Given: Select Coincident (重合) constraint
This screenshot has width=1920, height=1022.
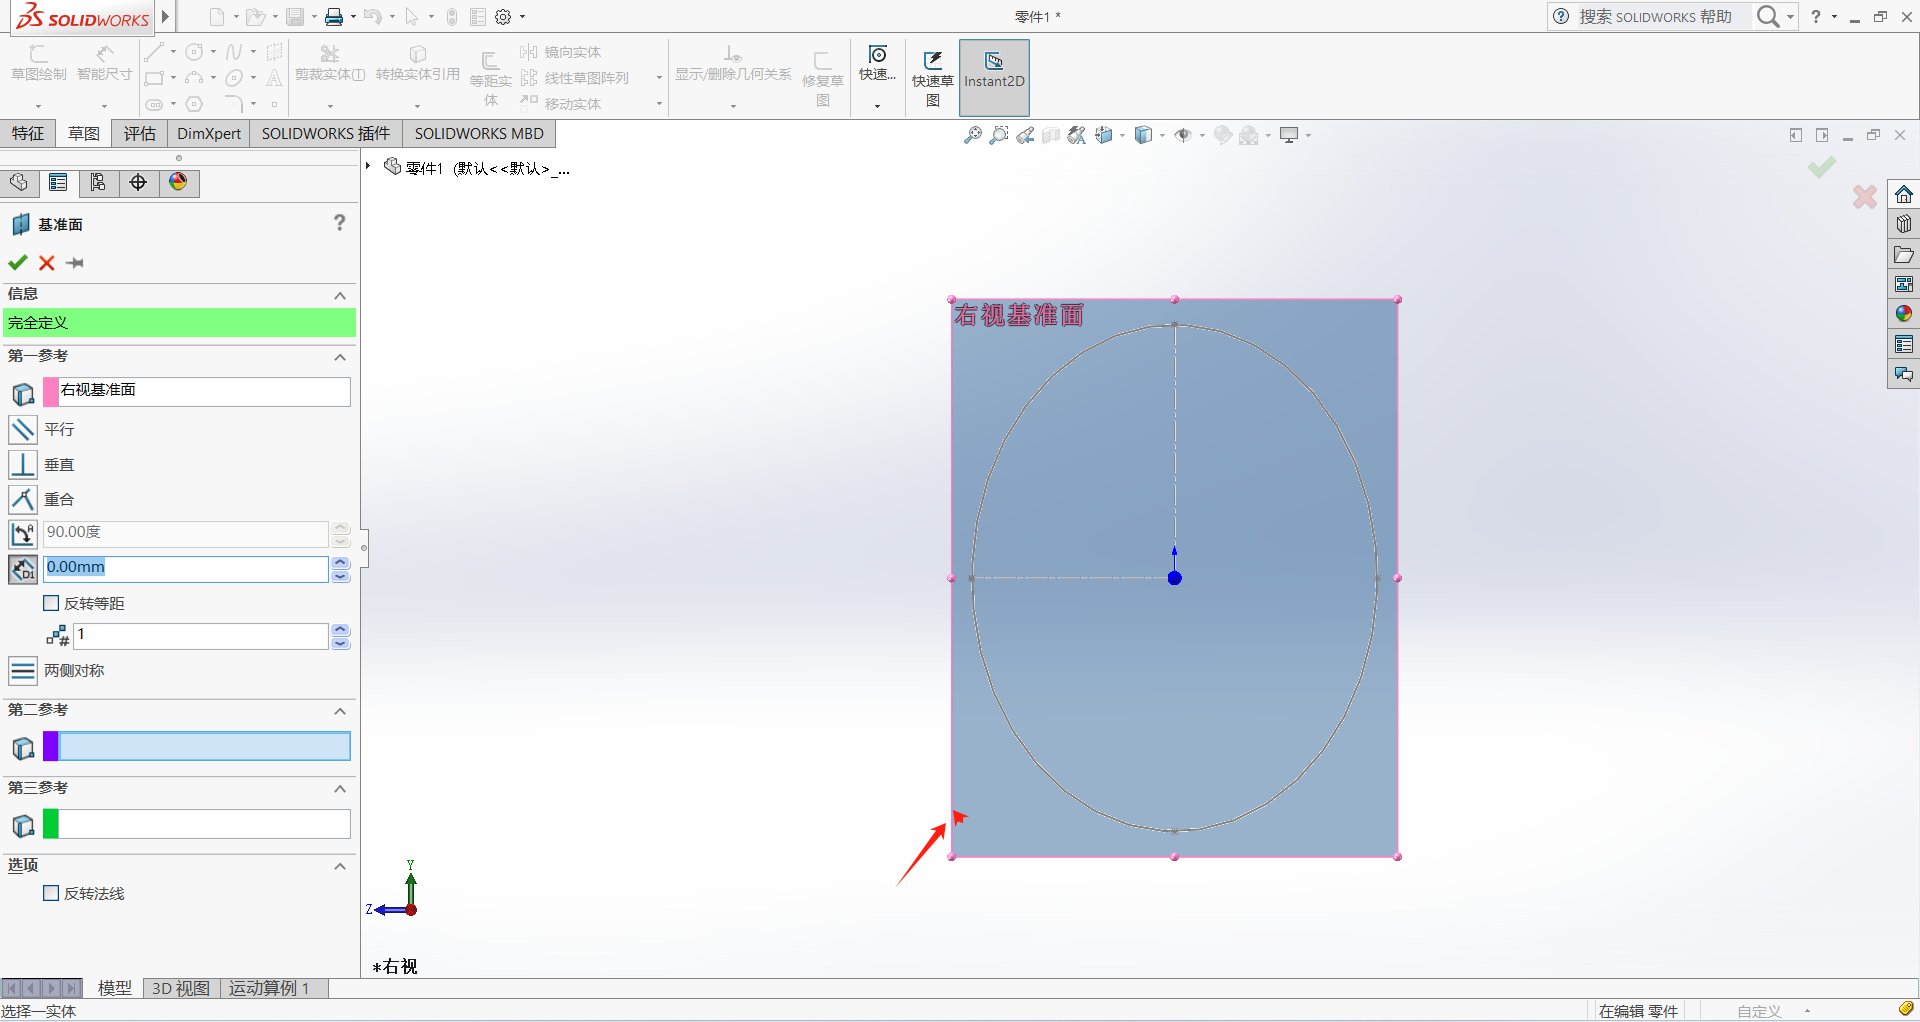Looking at the screenshot, I should (x=23, y=499).
